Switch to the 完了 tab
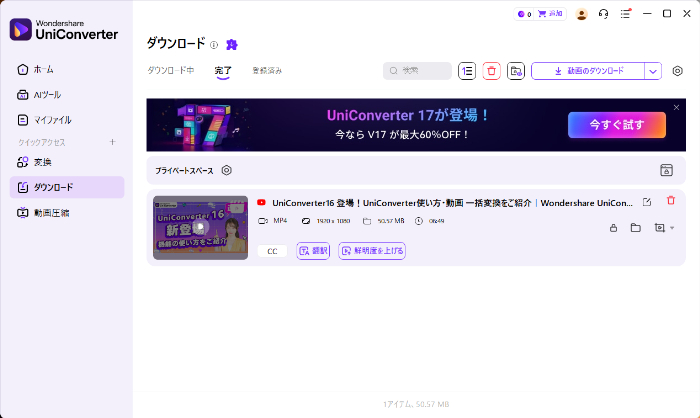This screenshot has height=418, width=700. click(223, 71)
